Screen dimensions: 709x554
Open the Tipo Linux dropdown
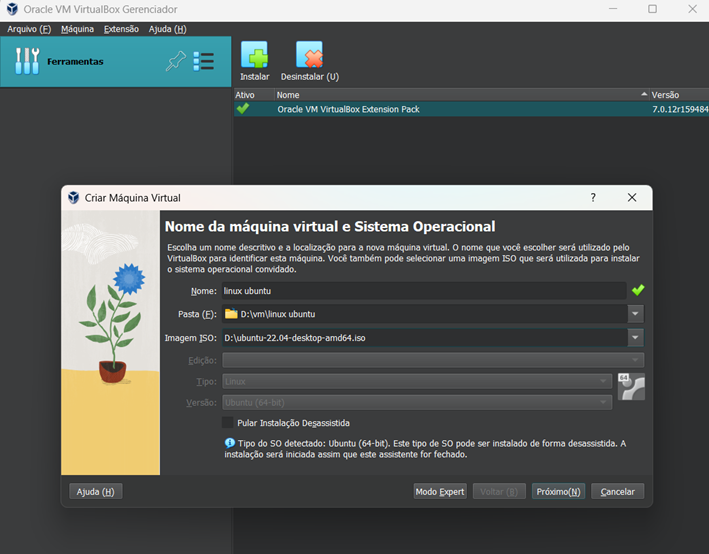[417, 382]
